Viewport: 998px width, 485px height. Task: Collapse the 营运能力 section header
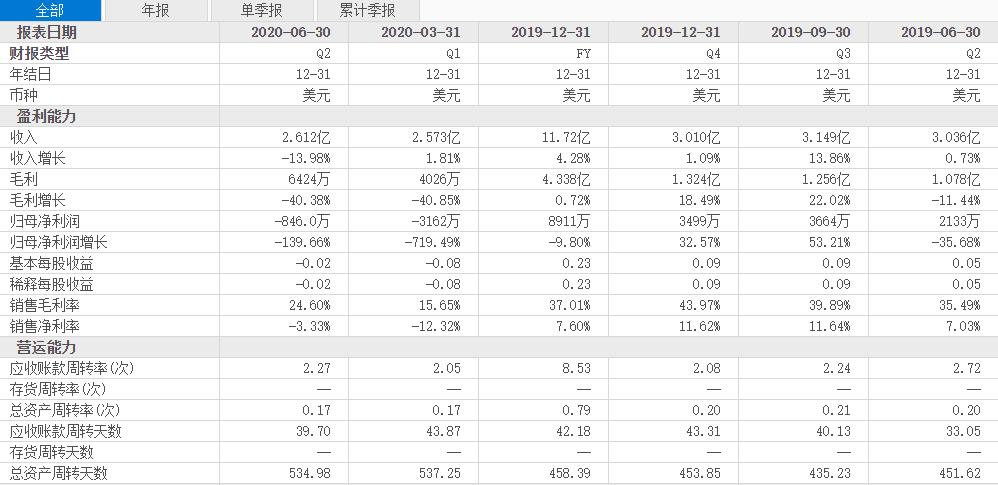coord(46,347)
